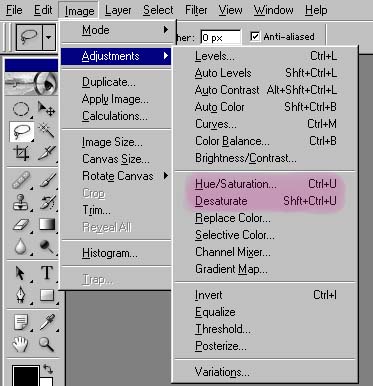Toggle the Anti-aliased checkbox
The height and width of the screenshot is (386, 373).
[255, 36]
